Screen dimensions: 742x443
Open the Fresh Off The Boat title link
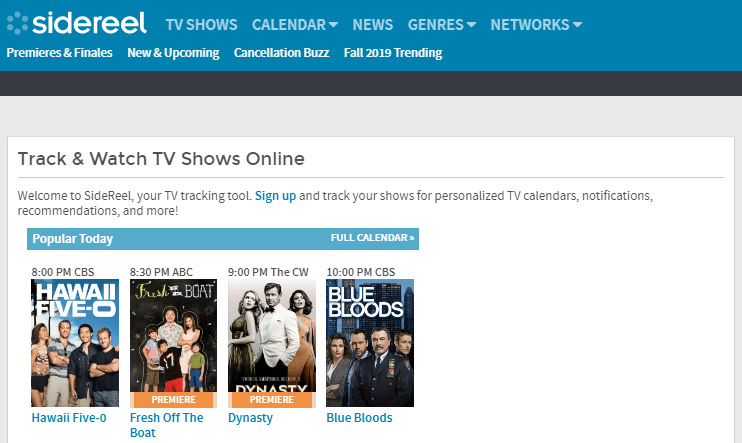[167, 425]
